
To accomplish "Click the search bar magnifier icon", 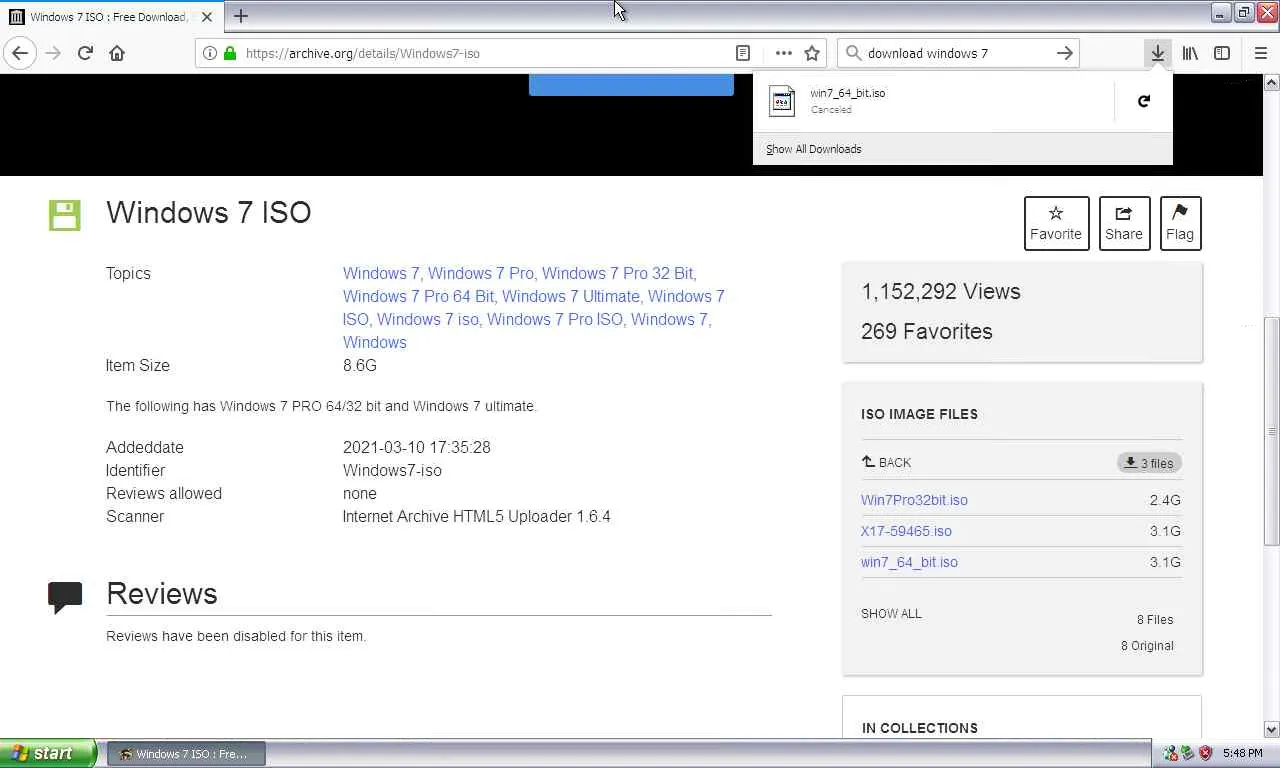I will [853, 53].
